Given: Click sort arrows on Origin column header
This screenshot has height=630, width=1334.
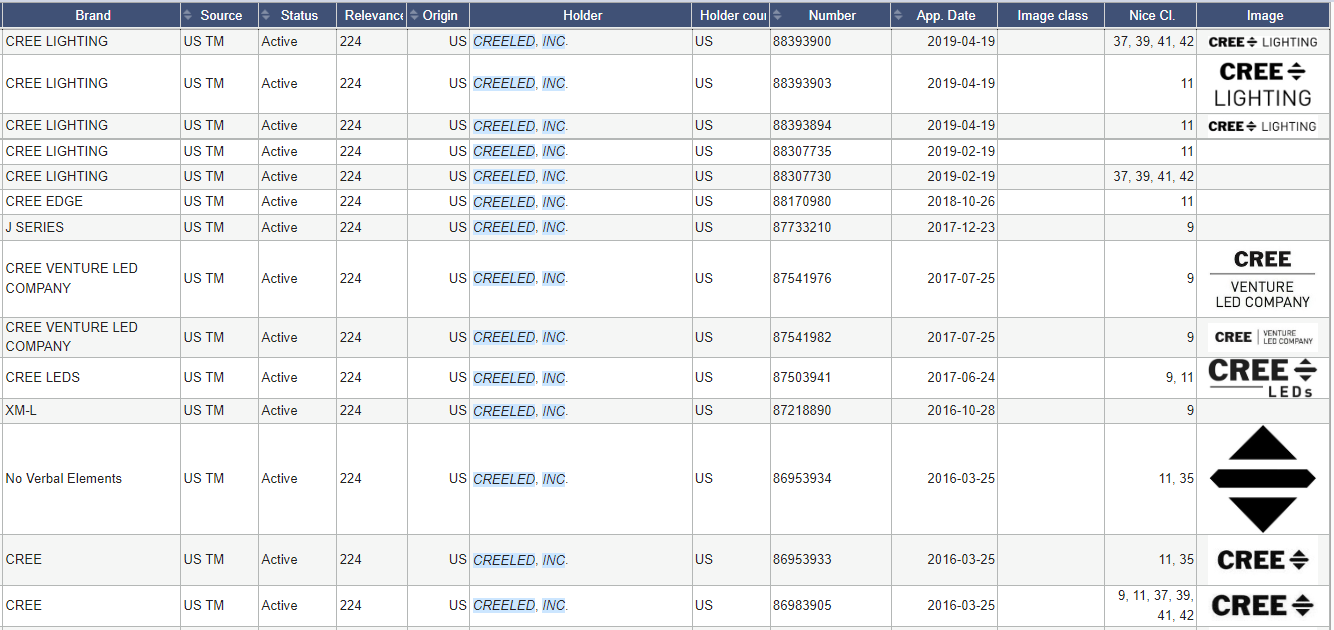Looking at the screenshot, I should click(415, 15).
